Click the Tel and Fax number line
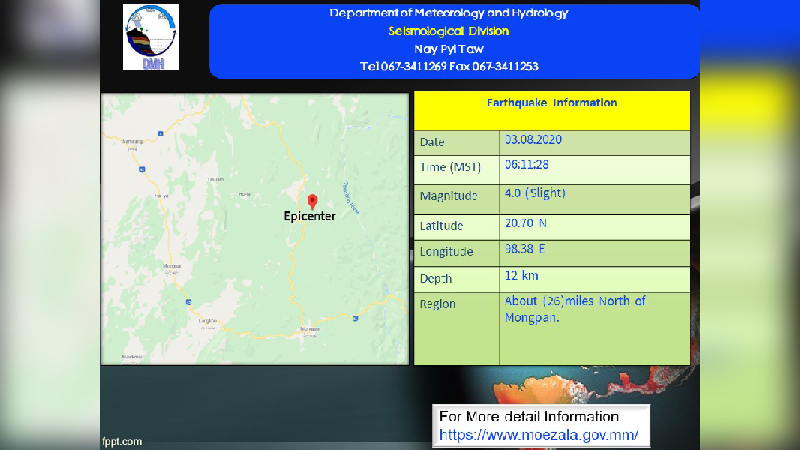 pyautogui.click(x=449, y=66)
